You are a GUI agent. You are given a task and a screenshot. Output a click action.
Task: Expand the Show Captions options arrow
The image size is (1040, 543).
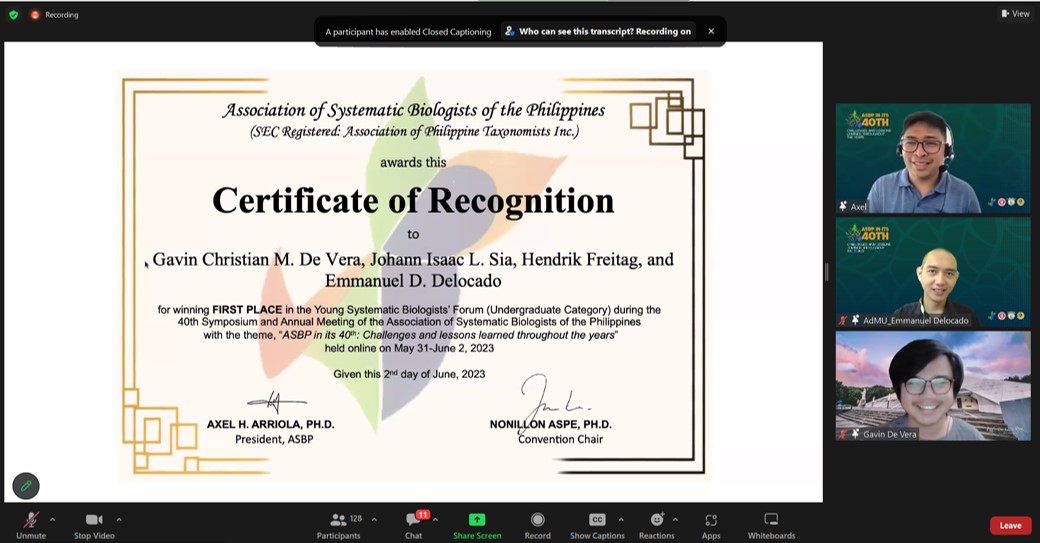(x=621, y=520)
